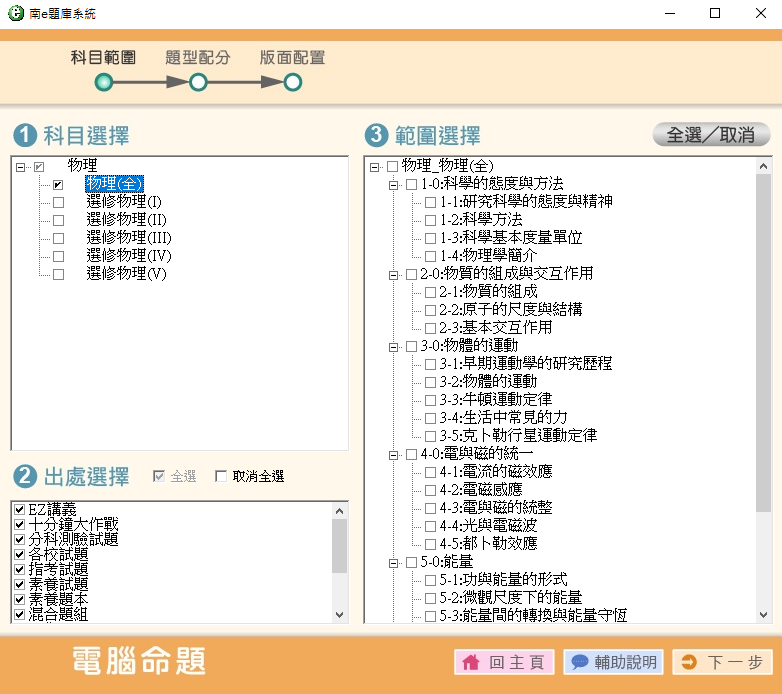The width and height of the screenshot is (782, 694).
Task: Check 5-1:功與能量的形式 checkbox
Action: coord(430,580)
